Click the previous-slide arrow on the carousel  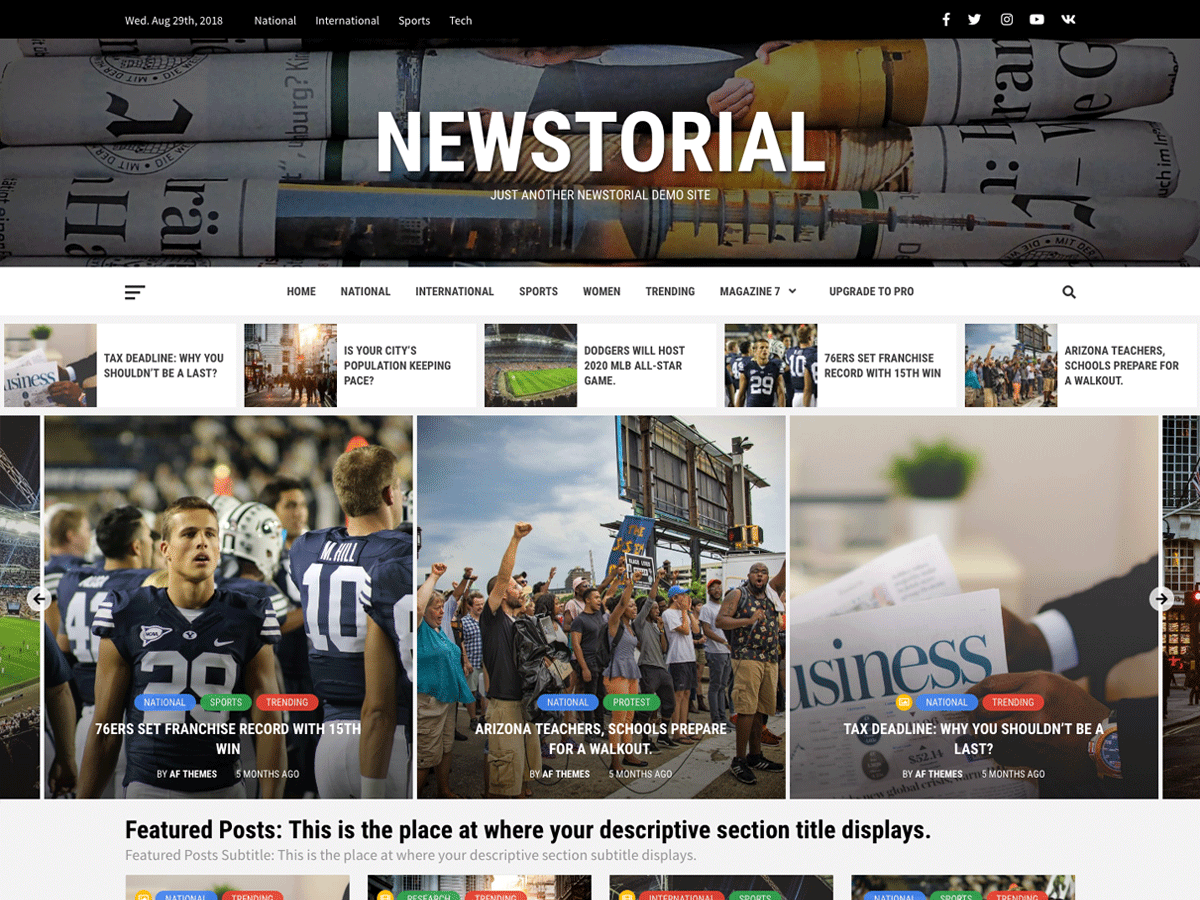(39, 598)
